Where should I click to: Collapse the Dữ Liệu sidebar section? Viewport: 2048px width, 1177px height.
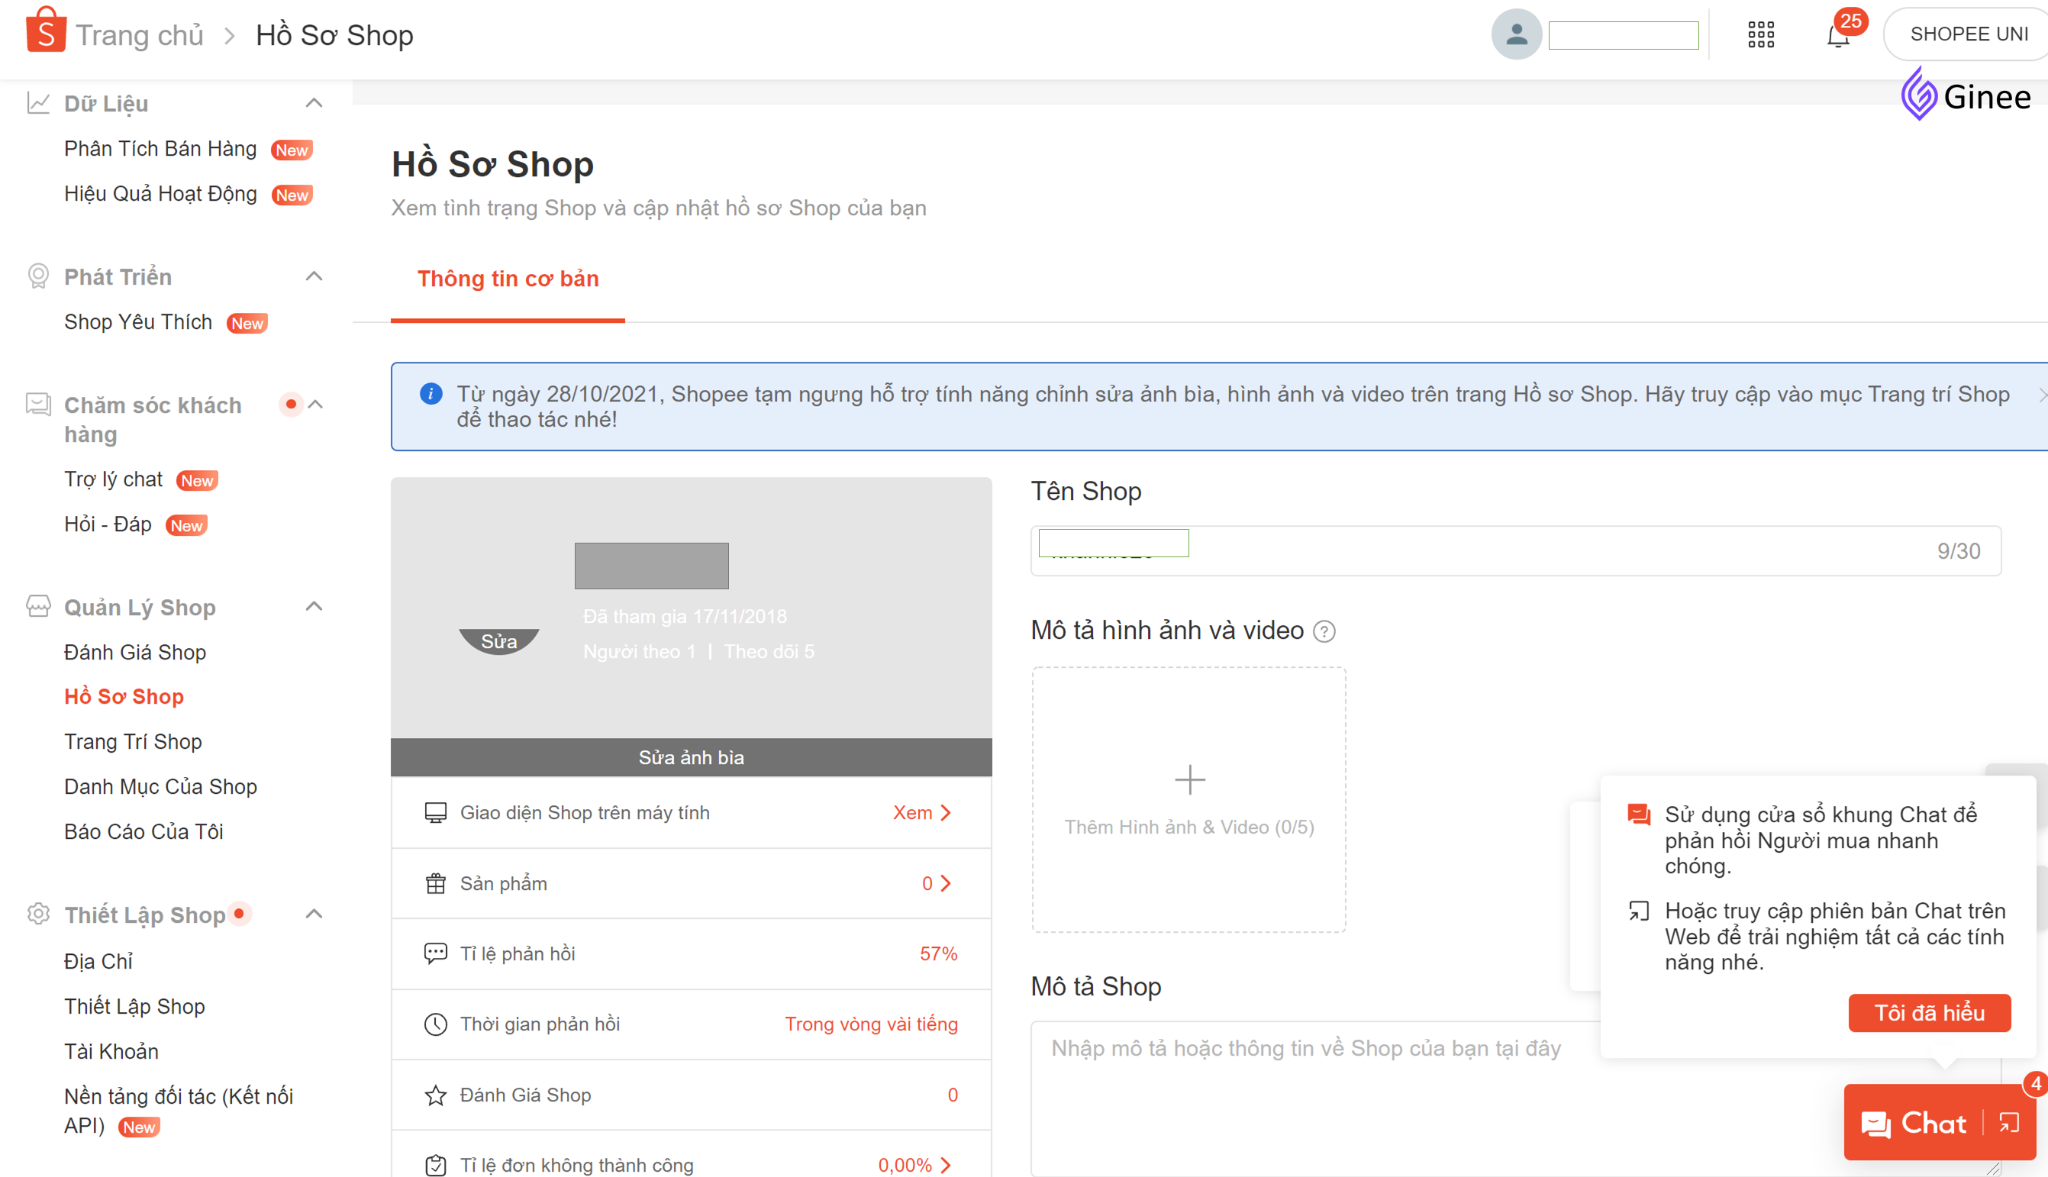tap(314, 103)
